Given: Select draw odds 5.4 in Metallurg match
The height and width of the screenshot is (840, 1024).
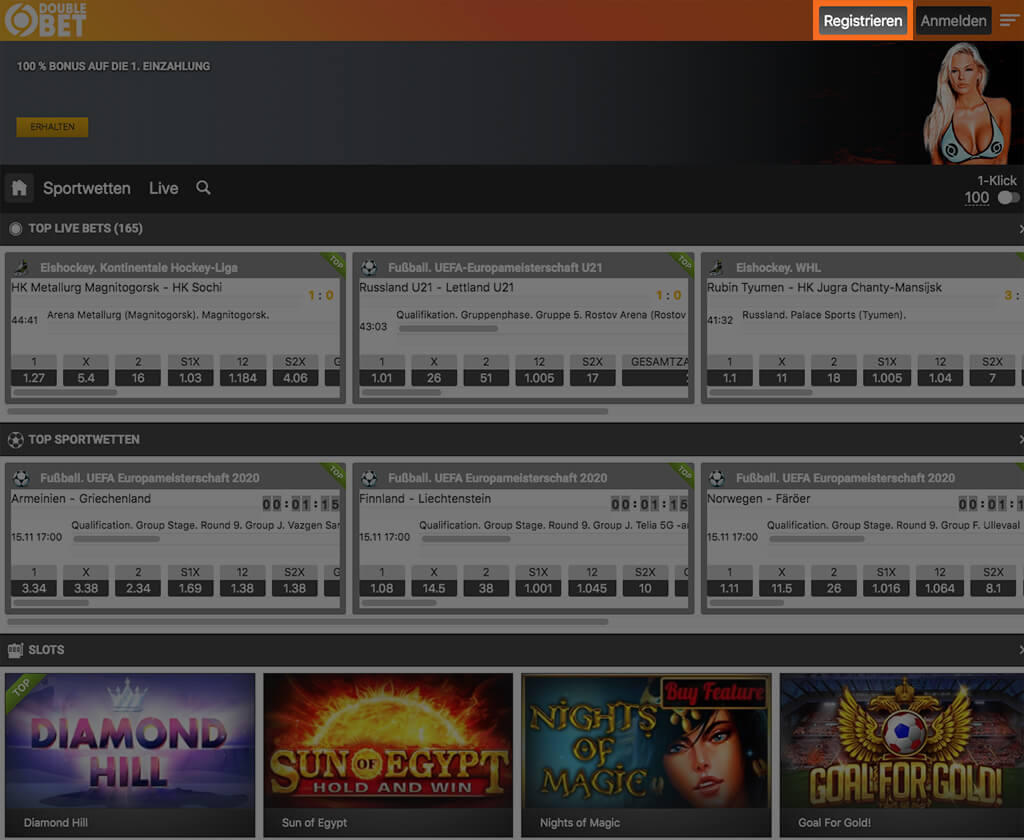Looking at the screenshot, I should coord(86,378).
